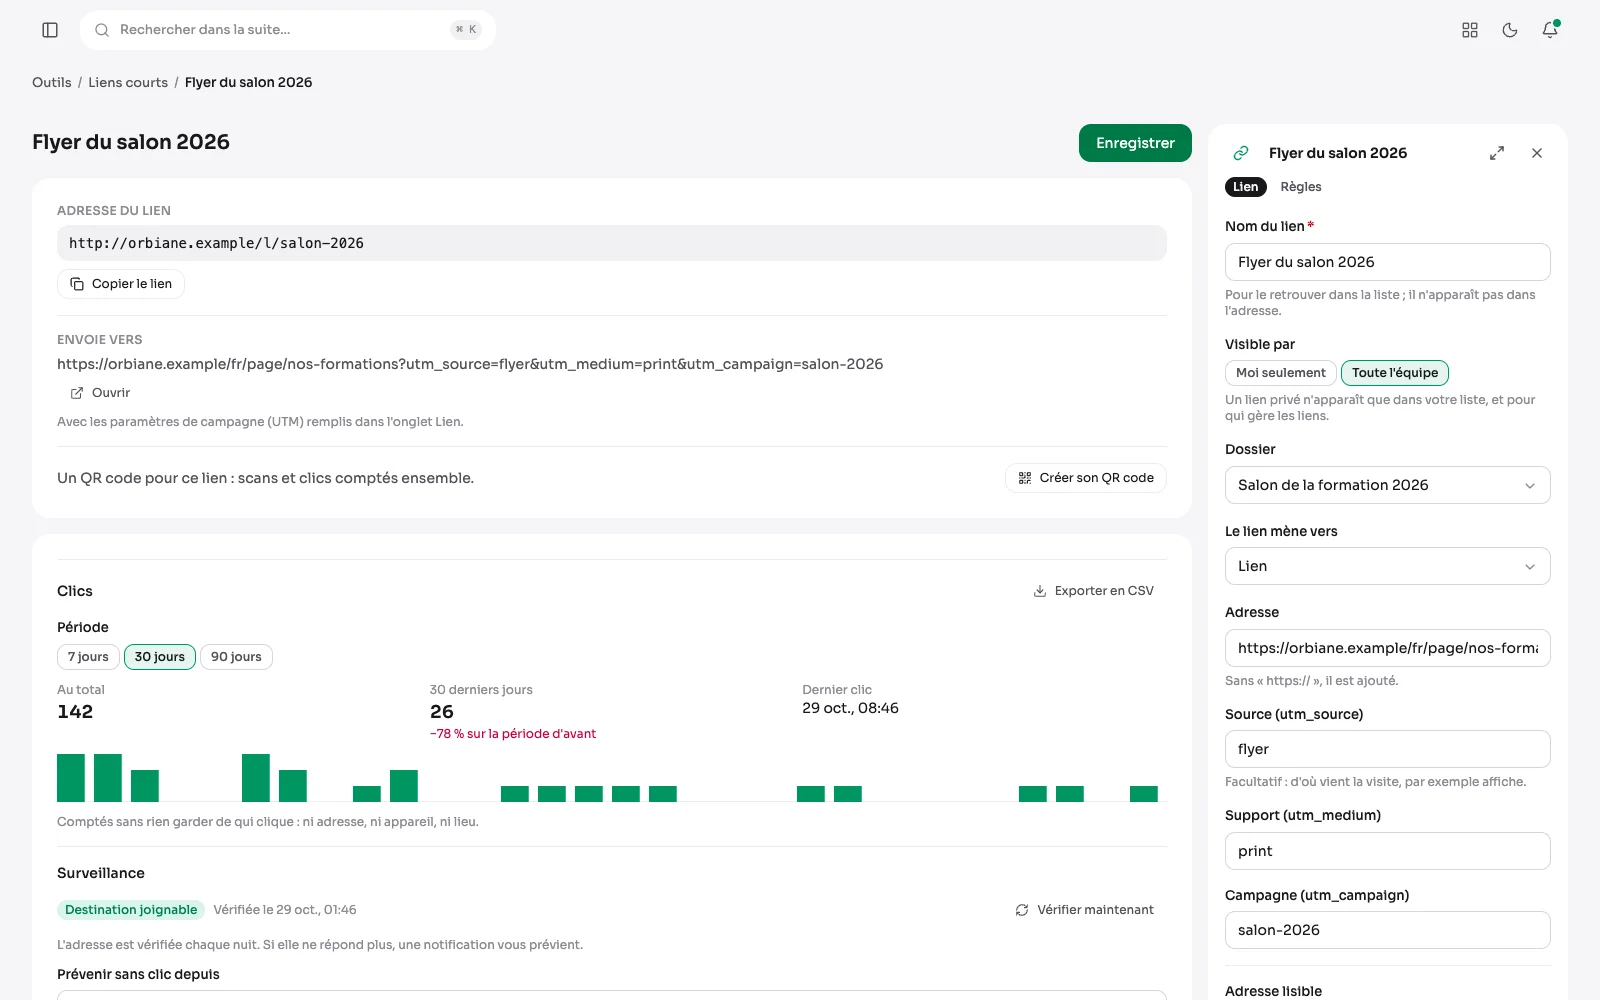
Task: Go to Outils breadcrumb
Action: point(52,82)
